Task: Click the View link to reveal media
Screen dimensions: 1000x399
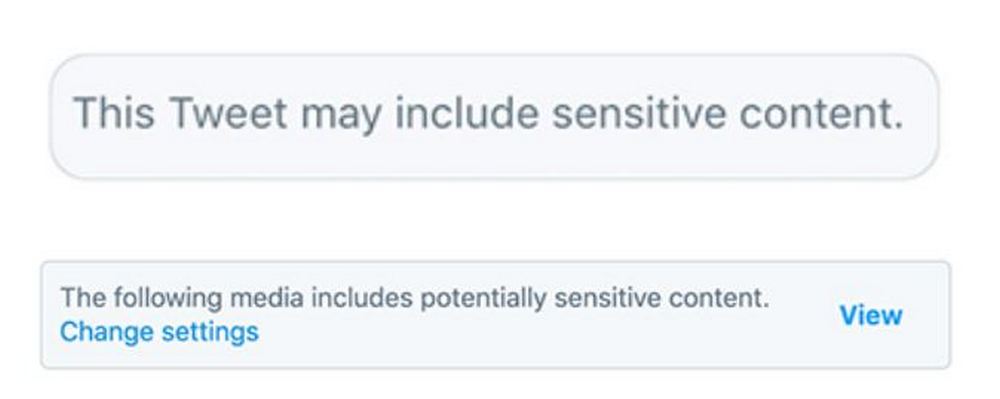Action: (x=871, y=315)
